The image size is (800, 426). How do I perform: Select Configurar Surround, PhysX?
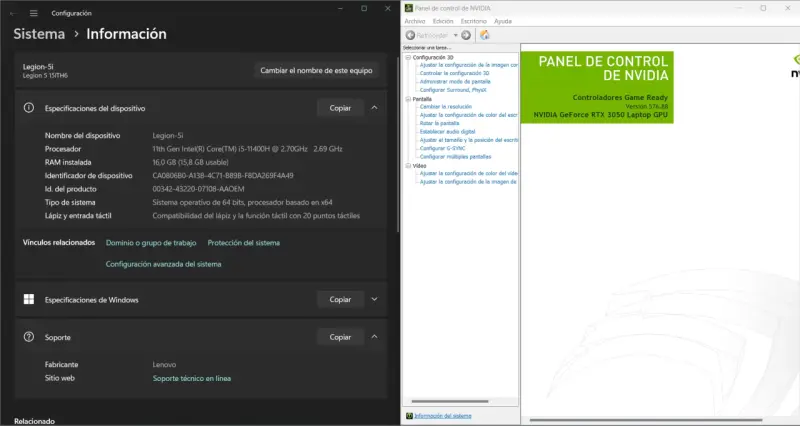[453, 90]
